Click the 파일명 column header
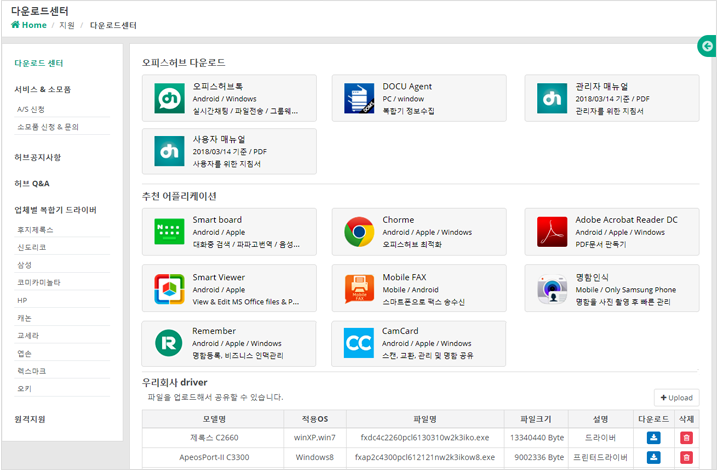 [x=425, y=419]
